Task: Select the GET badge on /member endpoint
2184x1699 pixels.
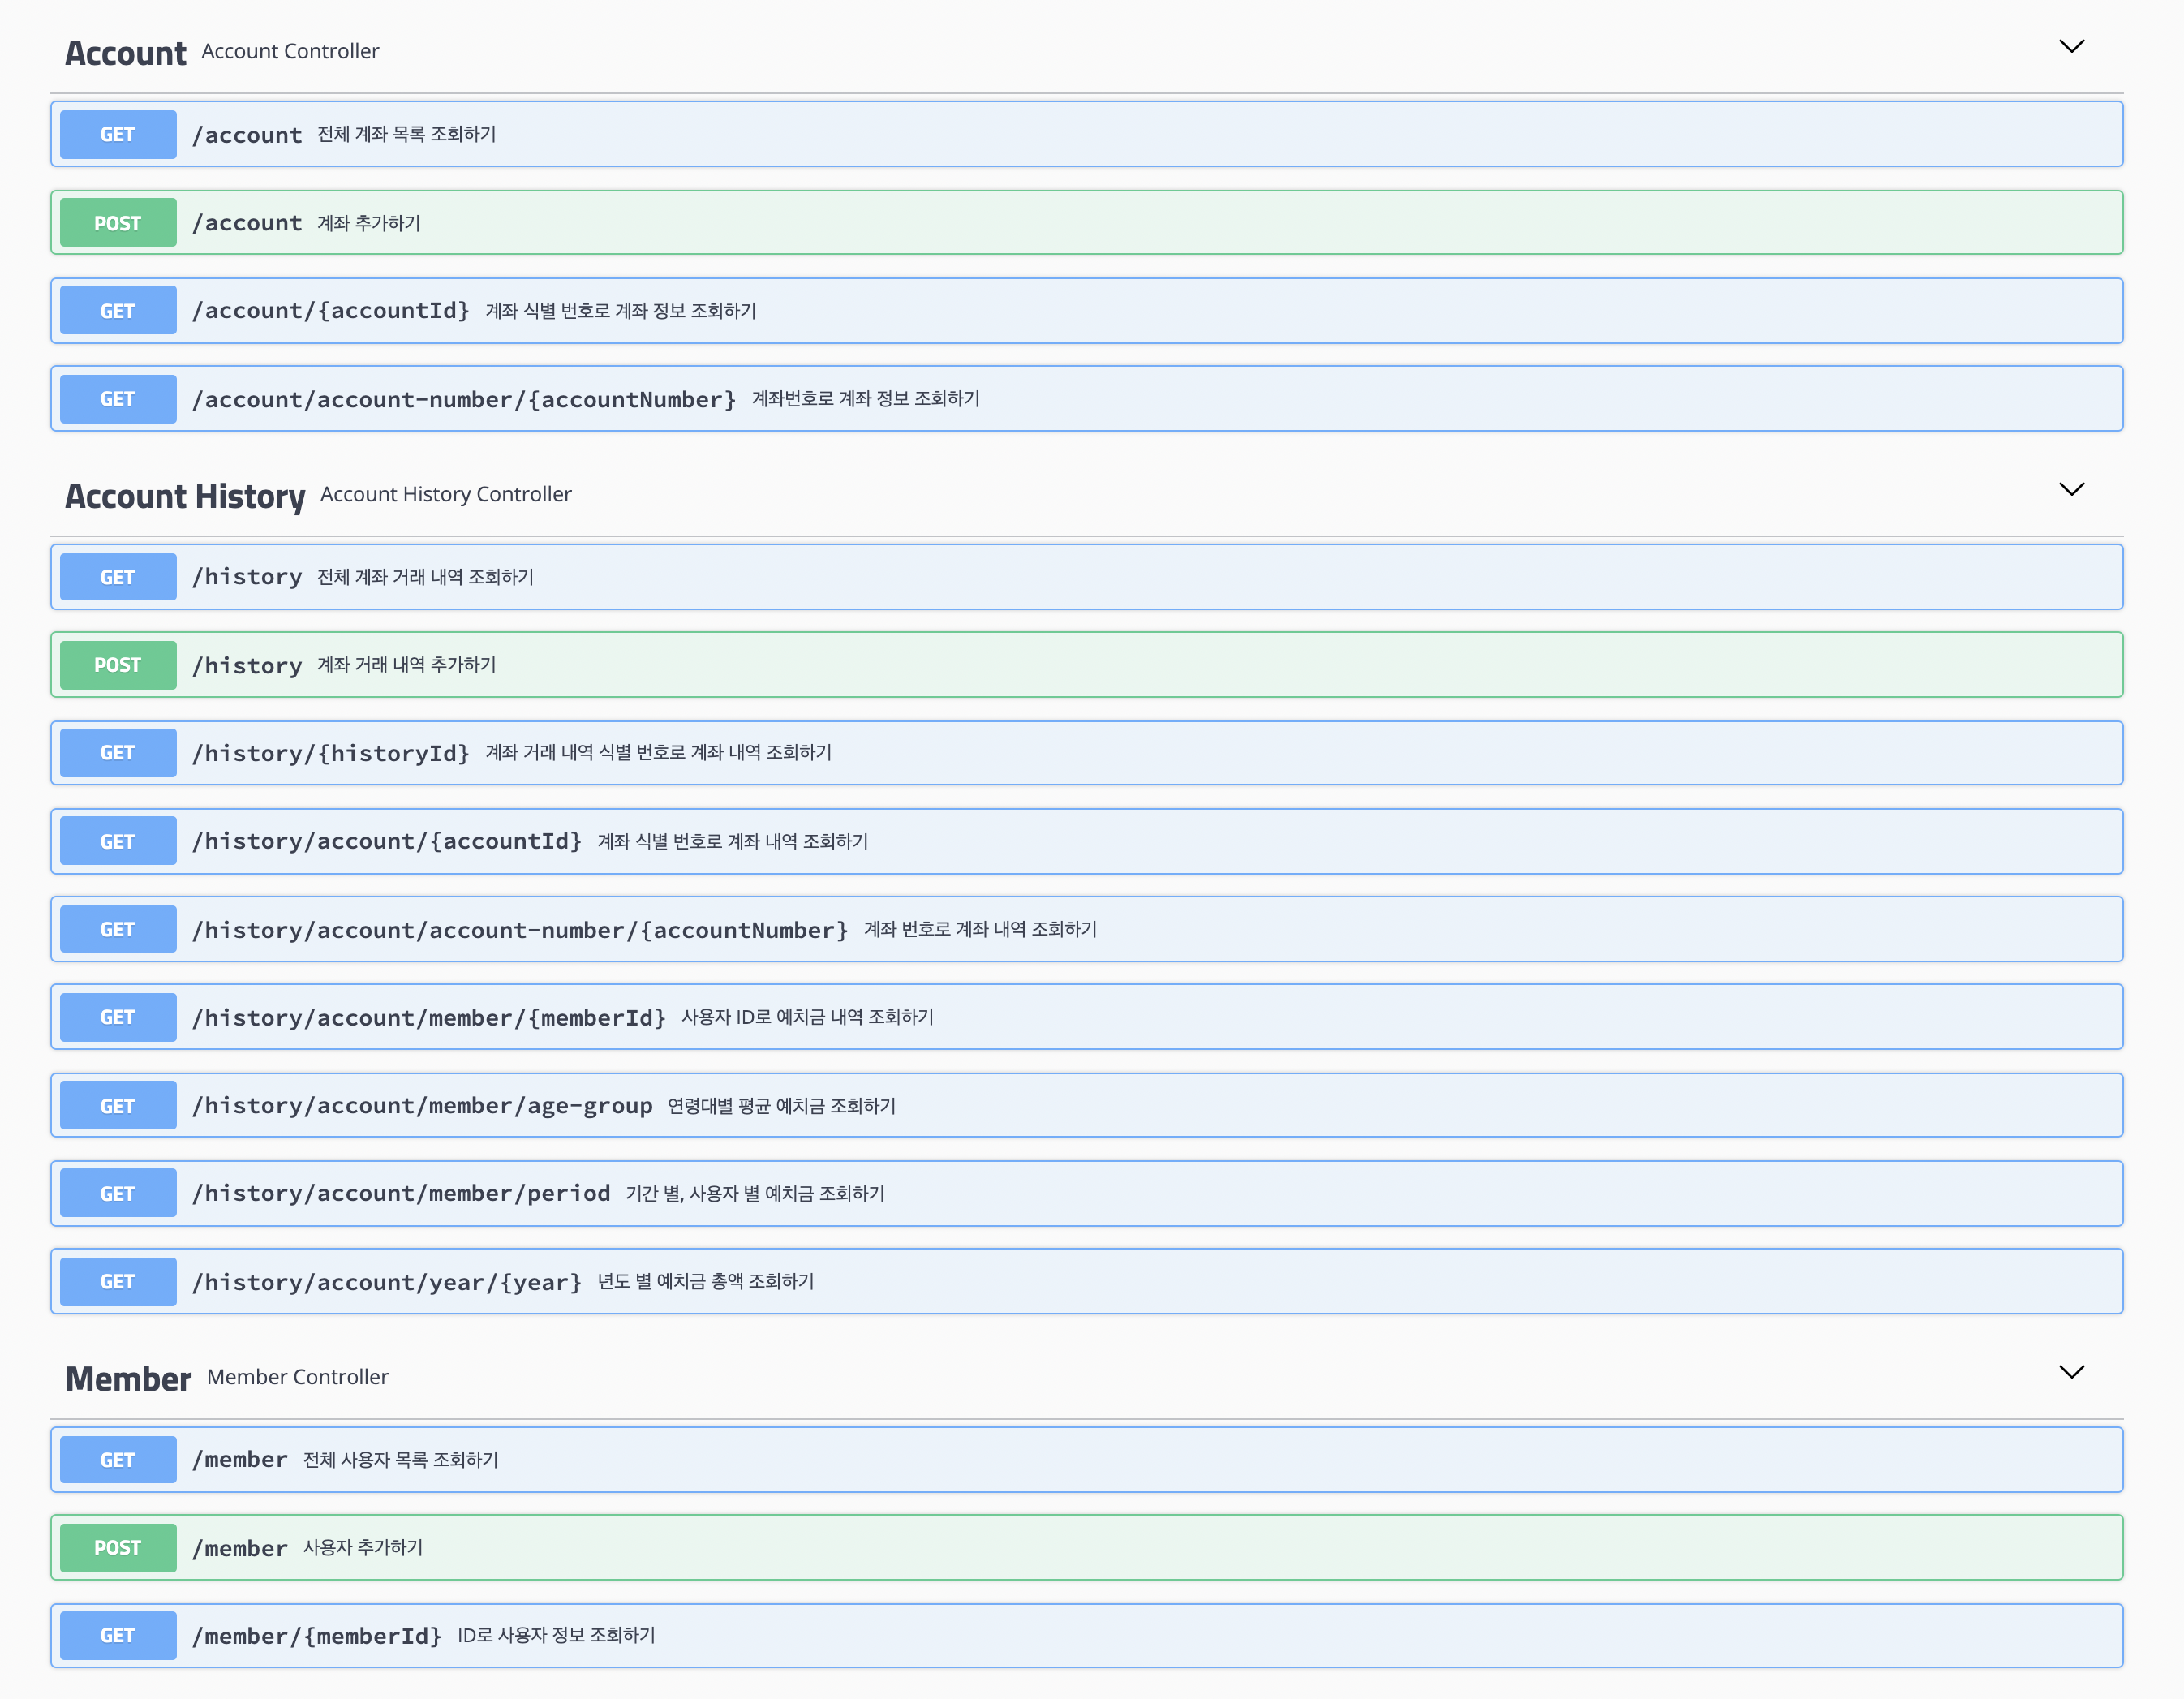Action: (117, 1459)
